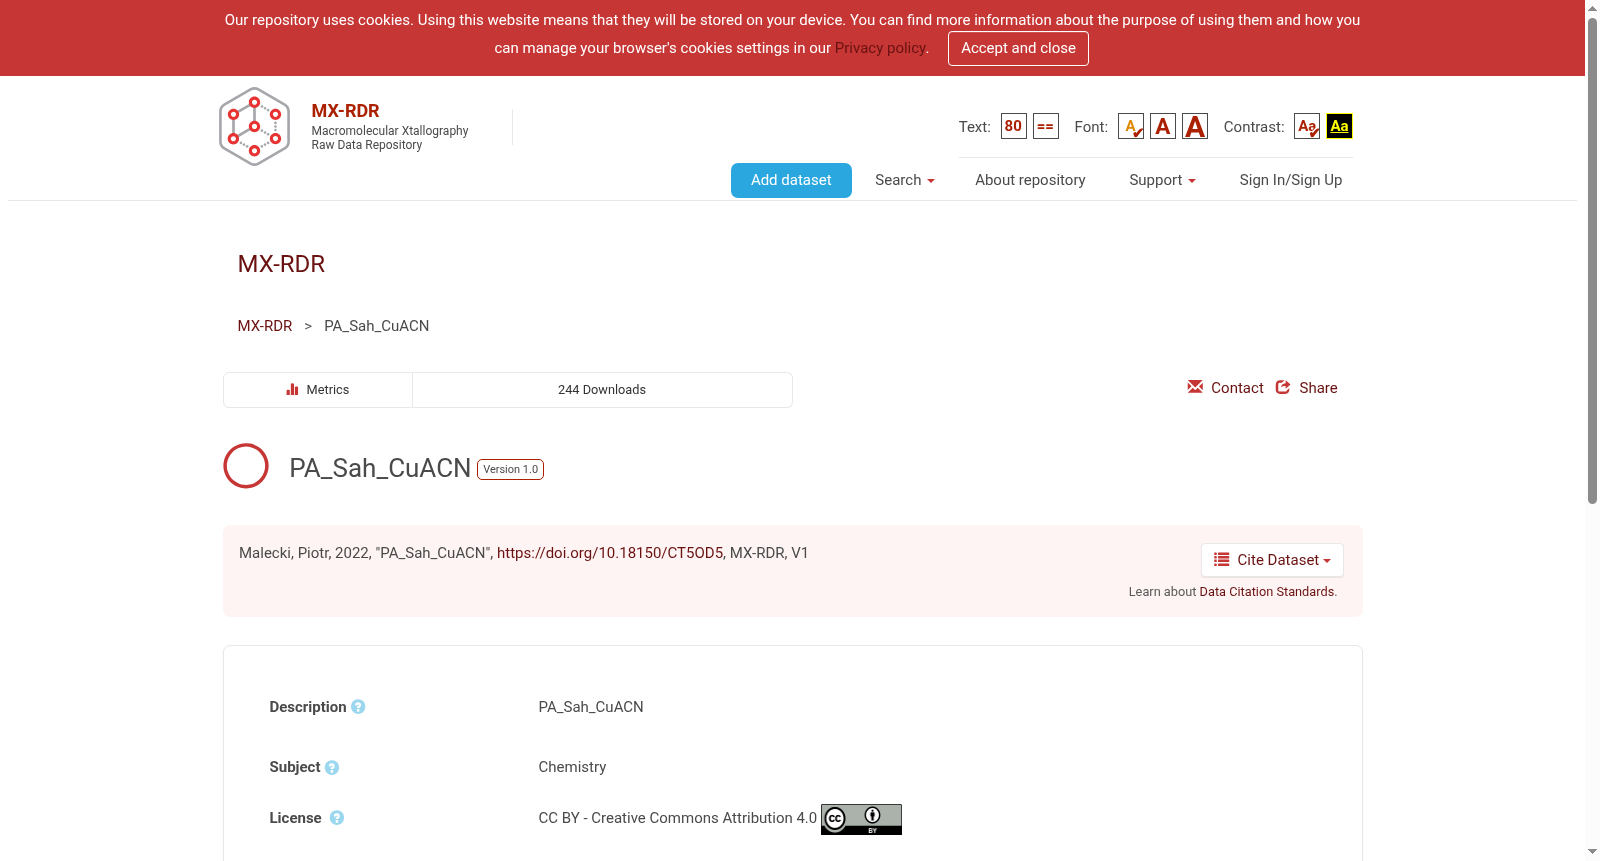Choose the medium font size A
Image resolution: width=1600 pixels, height=861 pixels.
coord(1163,126)
